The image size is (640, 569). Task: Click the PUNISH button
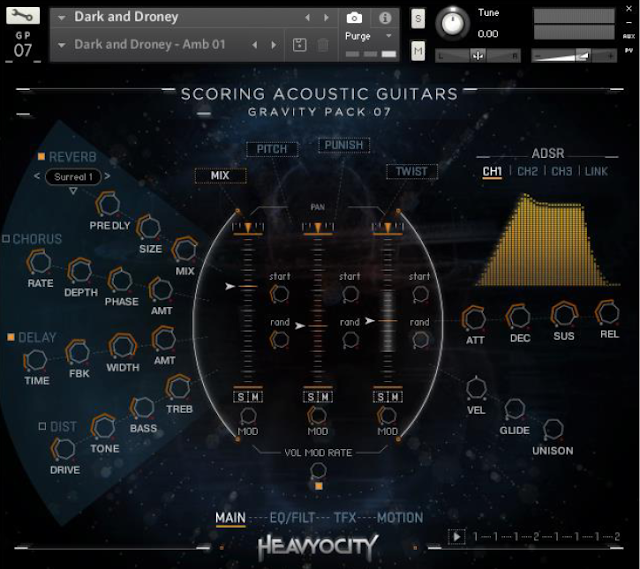tap(344, 145)
